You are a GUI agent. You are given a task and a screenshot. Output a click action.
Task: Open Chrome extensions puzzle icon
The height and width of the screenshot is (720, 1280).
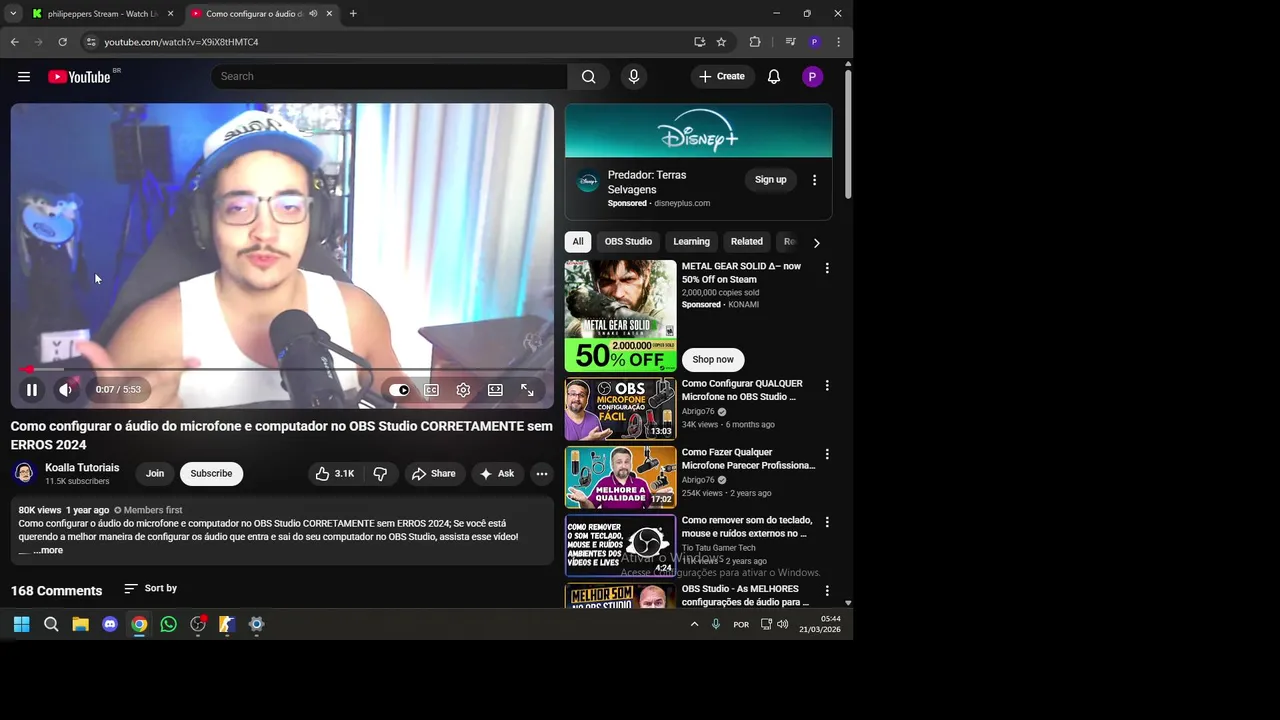(x=755, y=42)
